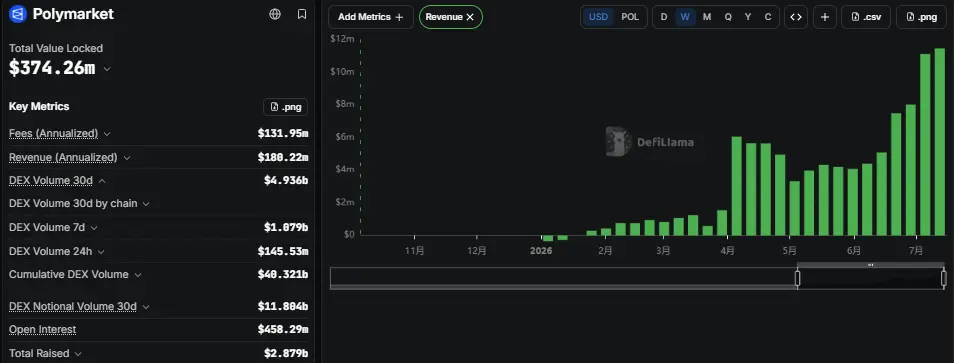The image size is (954, 363).
Task: Click the Key Metrics heading
Action: [x=39, y=106]
